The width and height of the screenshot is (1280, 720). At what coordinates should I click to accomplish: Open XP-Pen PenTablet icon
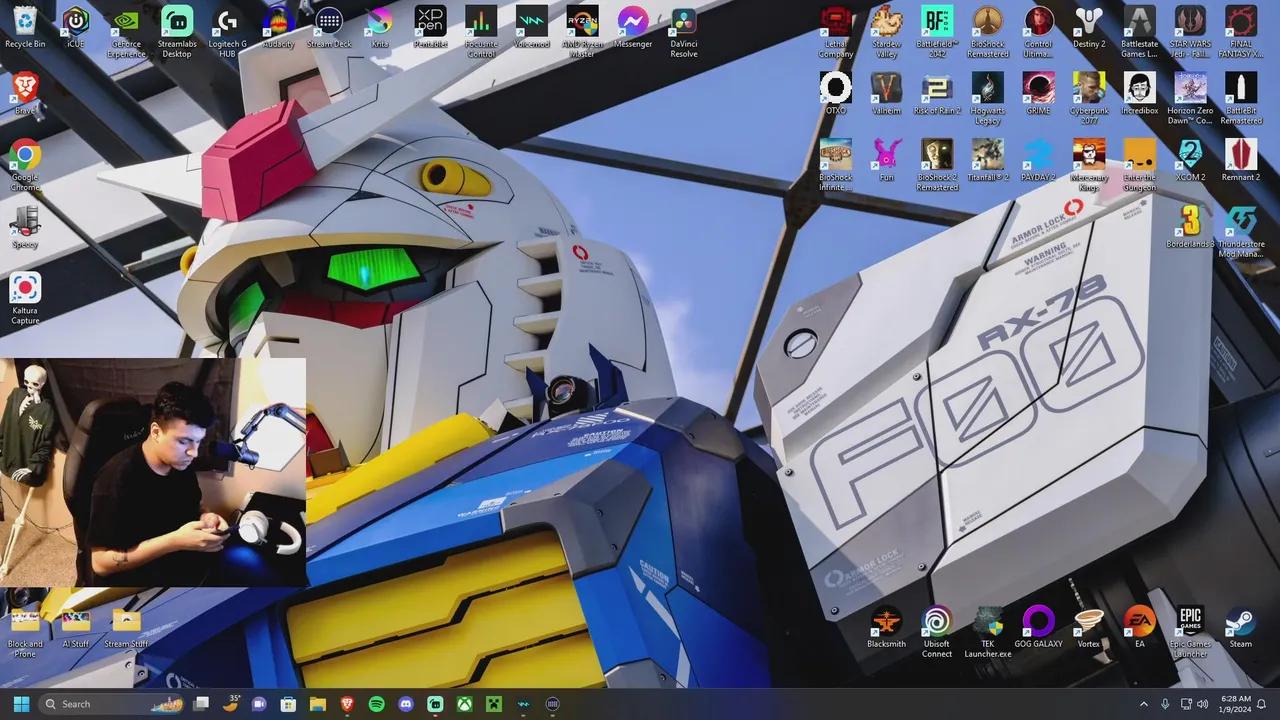click(430, 27)
